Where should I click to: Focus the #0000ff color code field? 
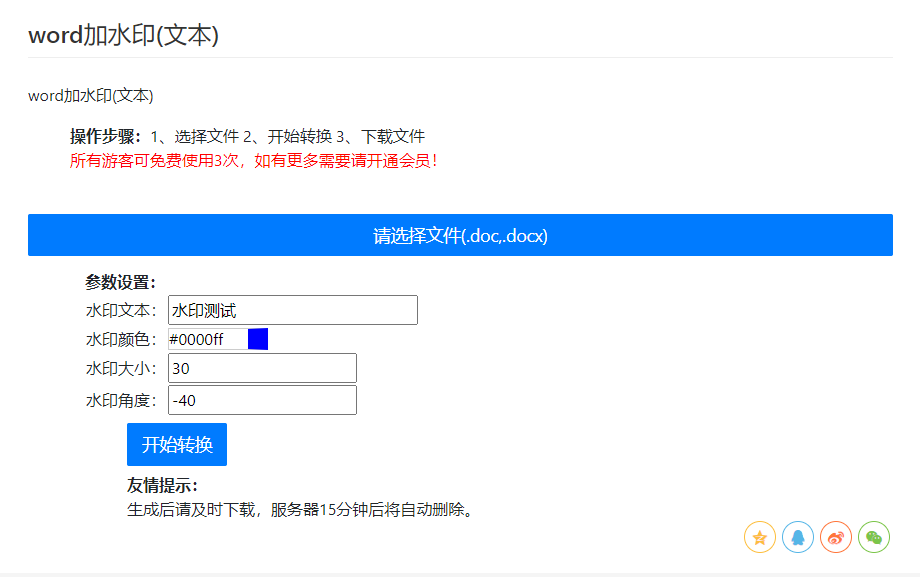(x=207, y=339)
